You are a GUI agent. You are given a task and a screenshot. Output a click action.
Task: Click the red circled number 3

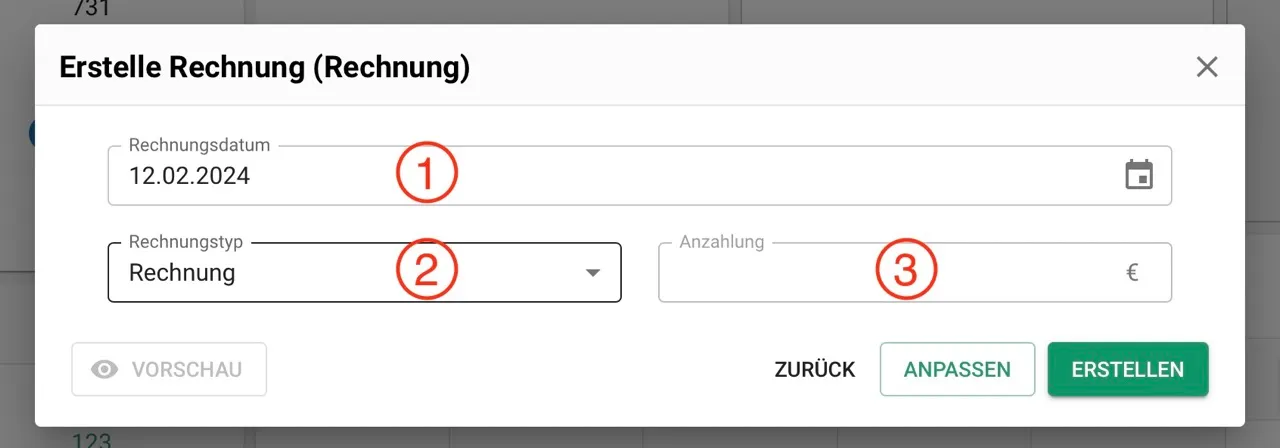click(906, 272)
